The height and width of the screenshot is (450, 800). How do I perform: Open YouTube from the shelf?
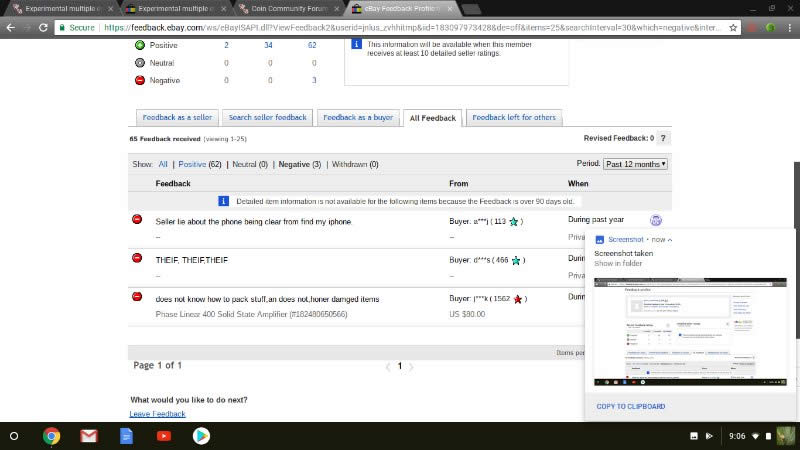click(164, 436)
